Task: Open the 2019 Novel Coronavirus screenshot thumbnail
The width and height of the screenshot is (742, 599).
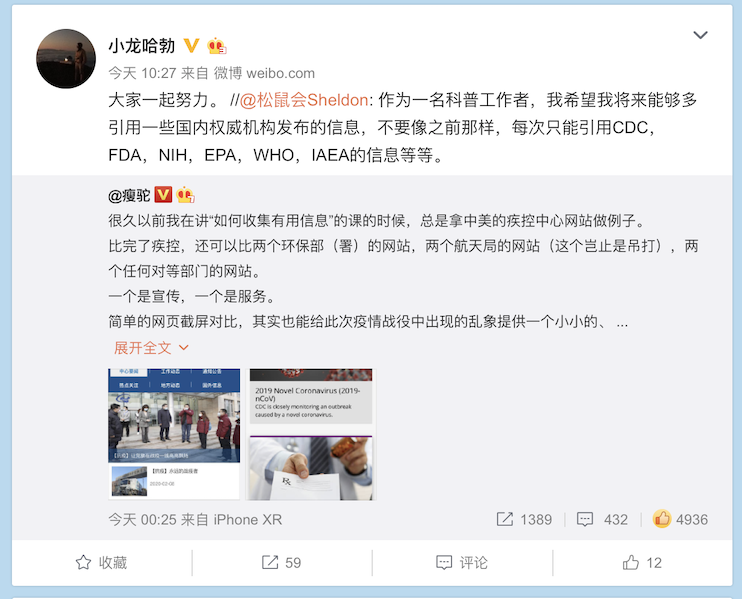Action: click(x=311, y=434)
